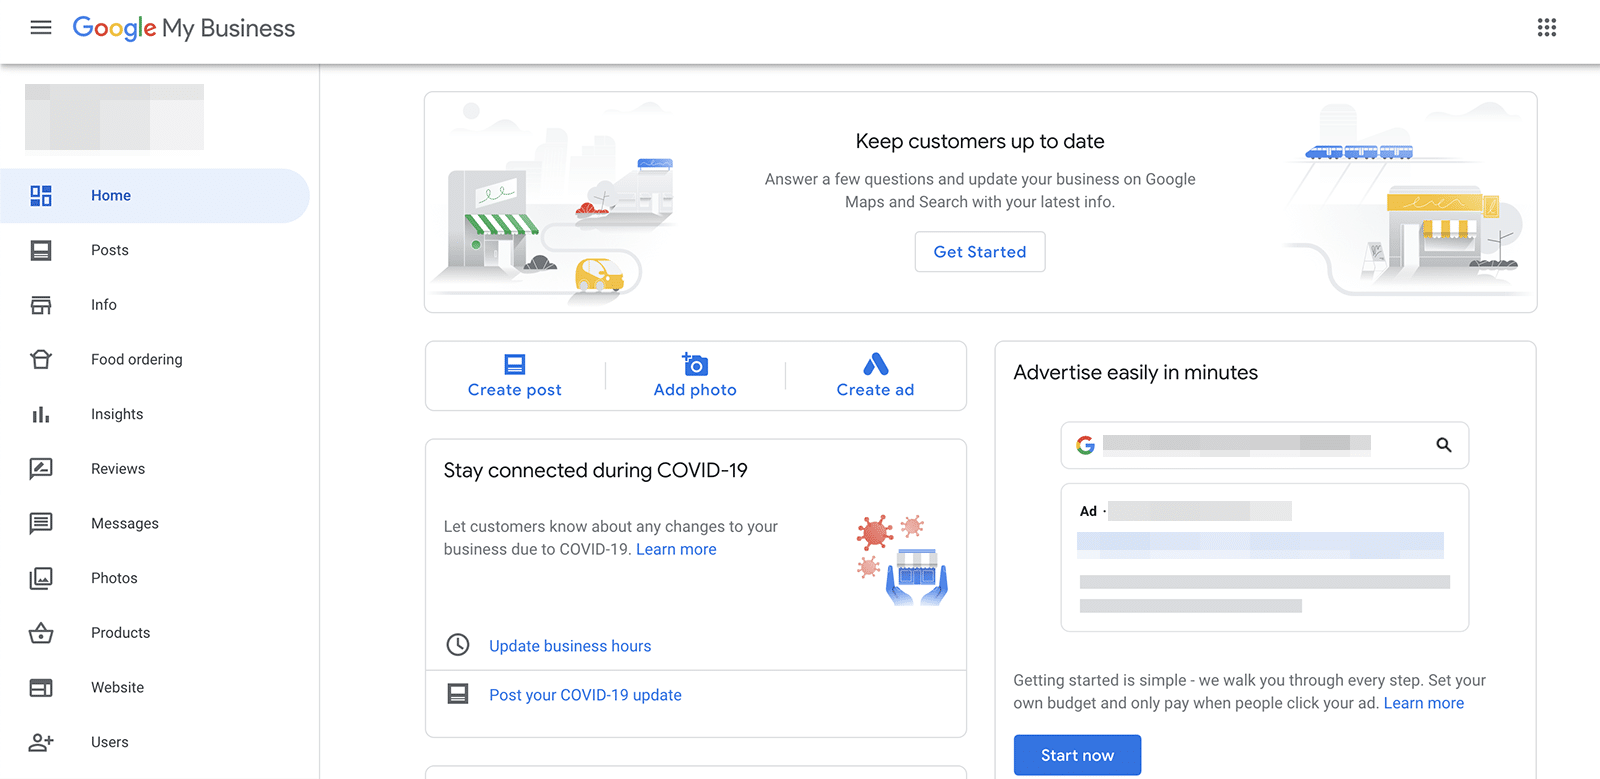Viewport: 1600px width, 779px height.
Task: Click the Posts sidebar icon
Action: 41,250
